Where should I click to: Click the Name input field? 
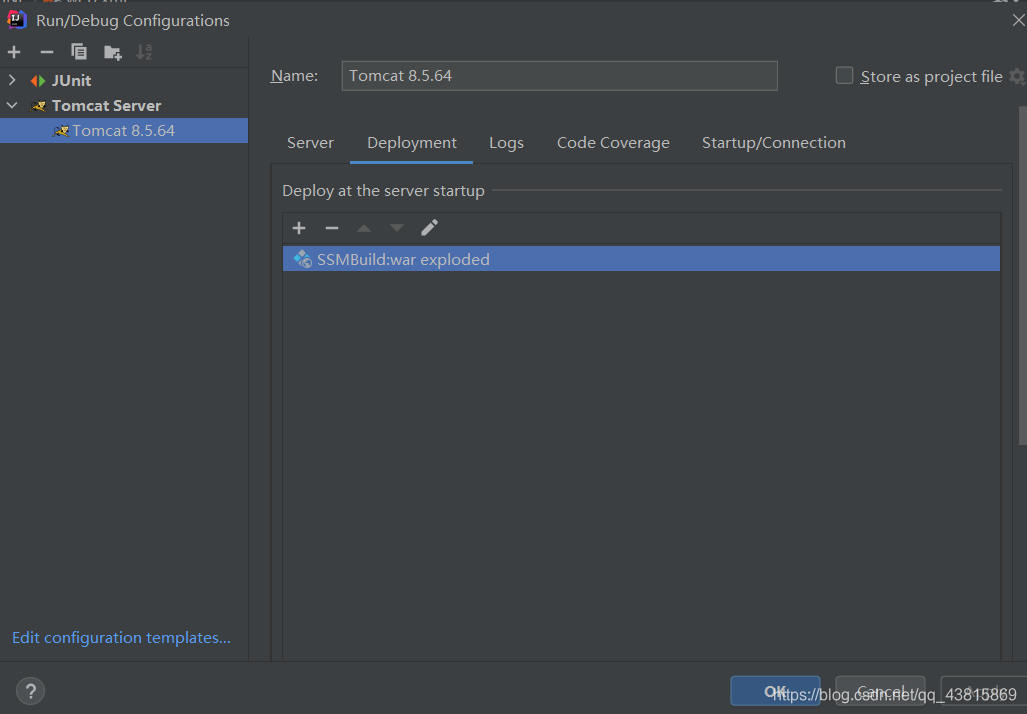point(559,75)
